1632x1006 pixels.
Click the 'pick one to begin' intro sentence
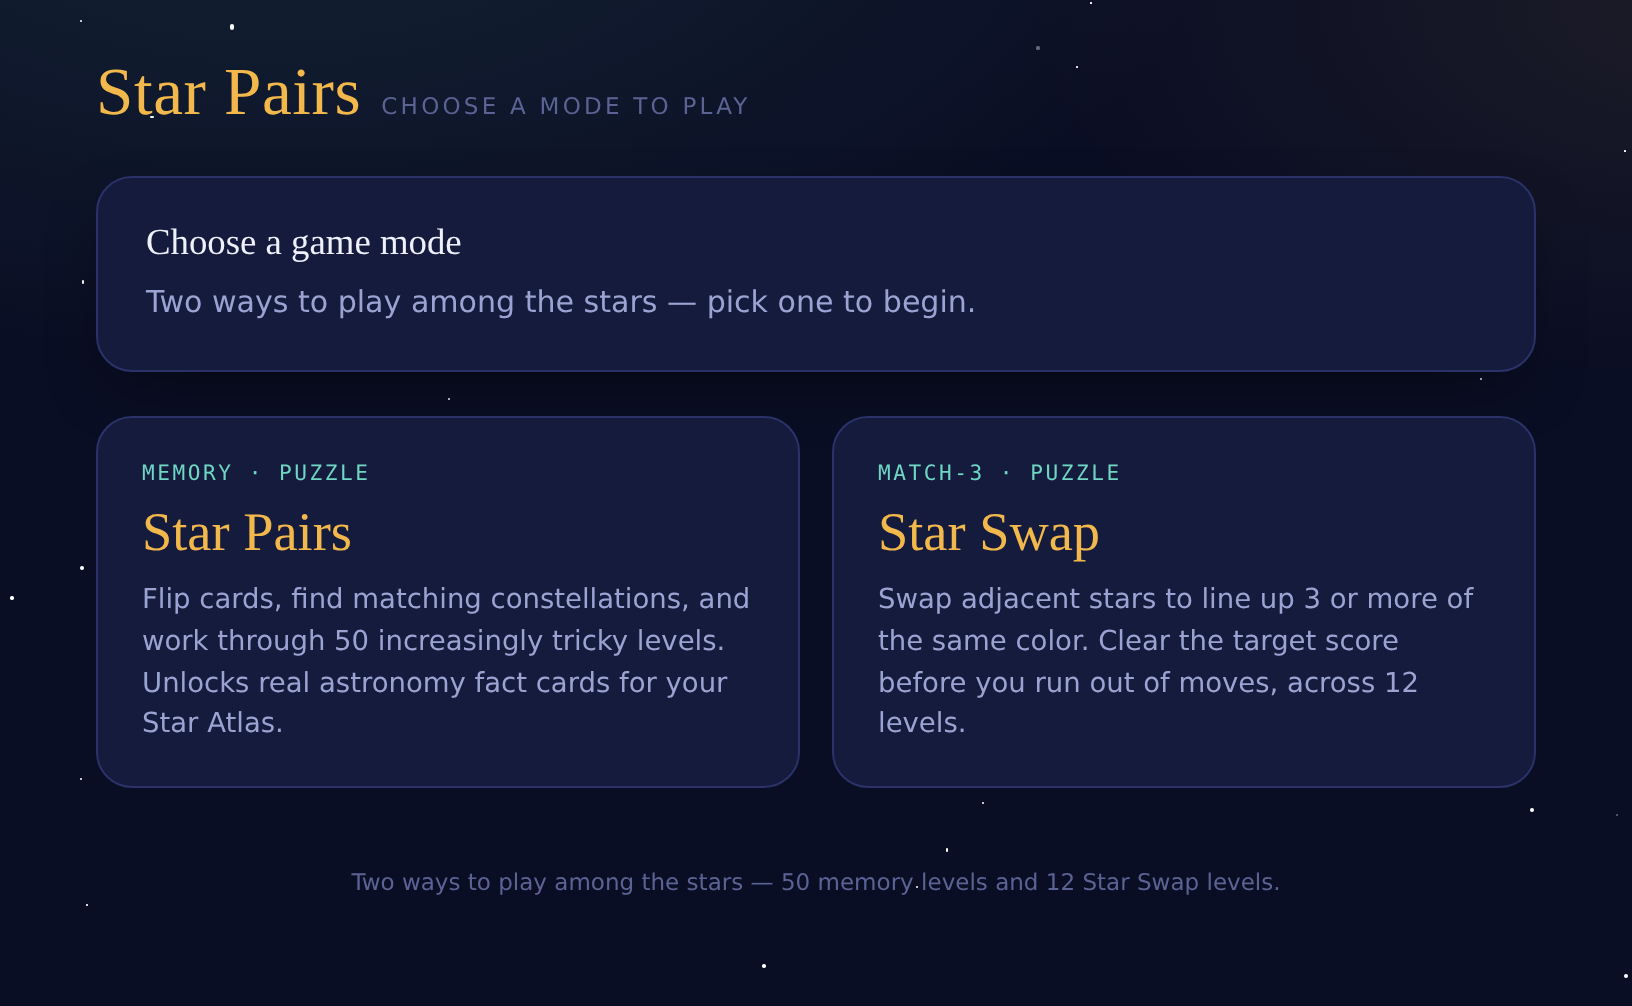coord(561,302)
